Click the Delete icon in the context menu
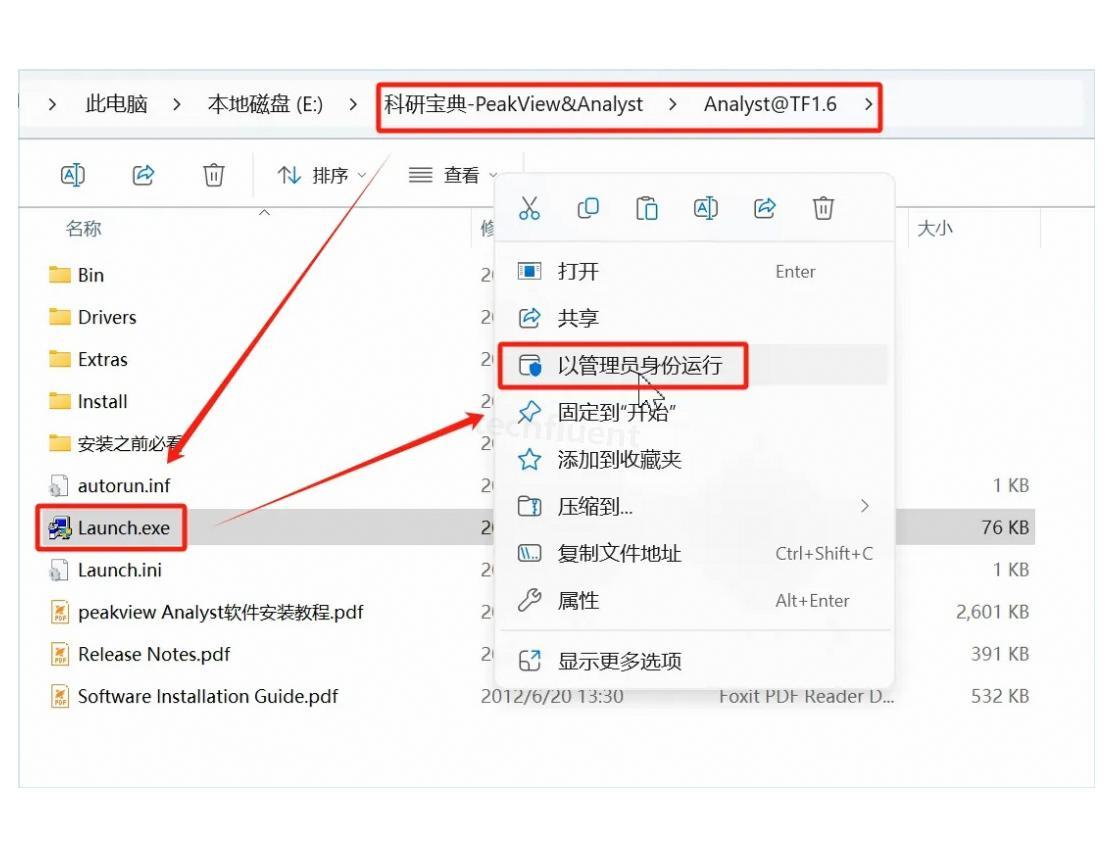Screen dimensions: 1114x857 point(822,208)
